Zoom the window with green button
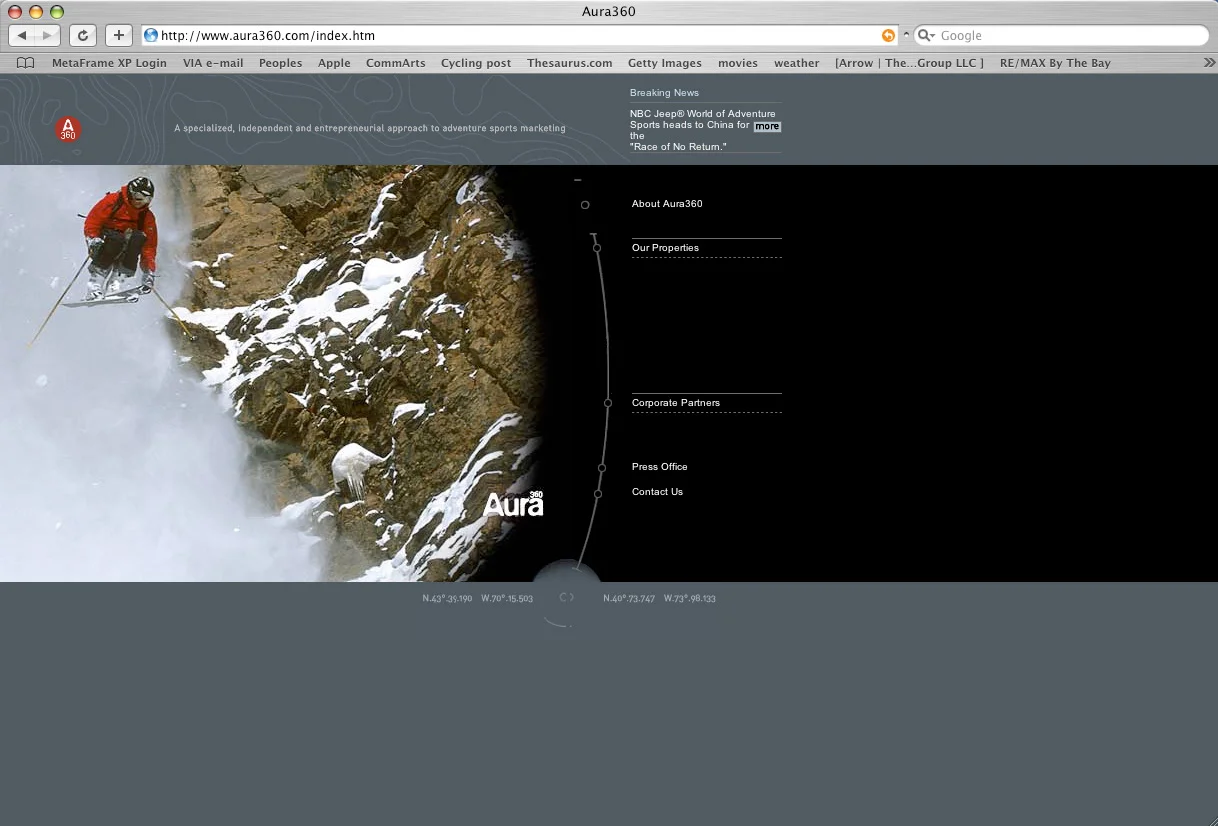The width and height of the screenshot is (1218, 826). coord(57,12)
